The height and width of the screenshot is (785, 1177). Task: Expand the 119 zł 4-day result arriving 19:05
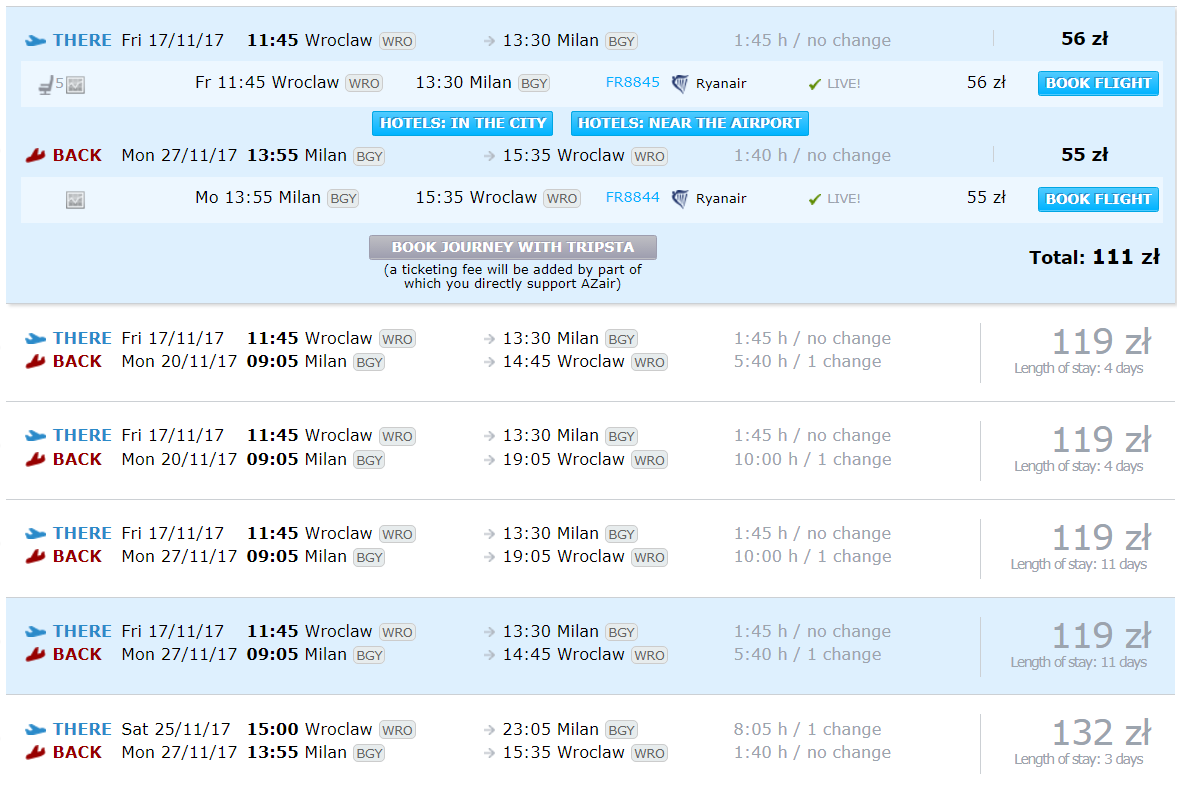590,450
